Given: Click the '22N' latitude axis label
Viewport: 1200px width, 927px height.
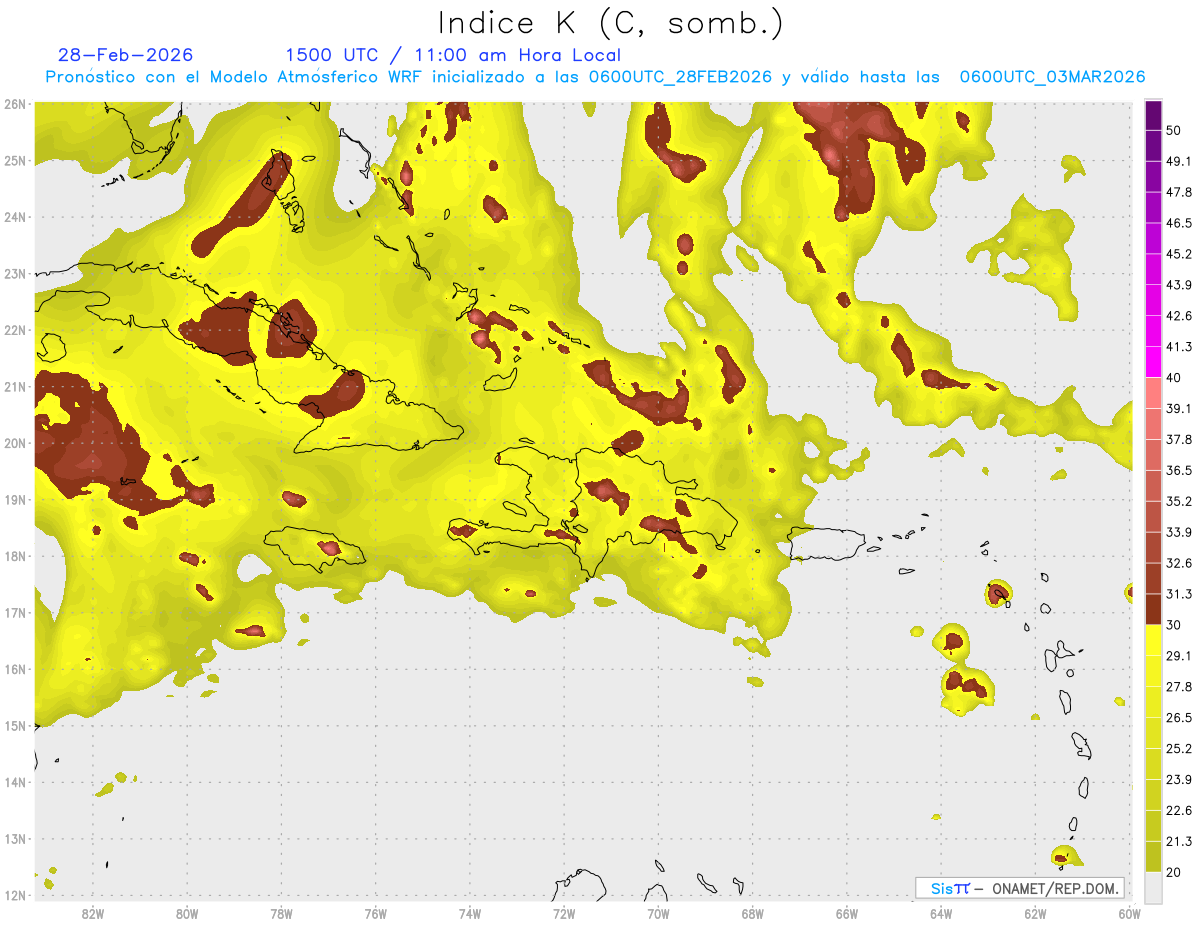Looking at the screenshot, I should pyautogui.click(x=15, y=330).
